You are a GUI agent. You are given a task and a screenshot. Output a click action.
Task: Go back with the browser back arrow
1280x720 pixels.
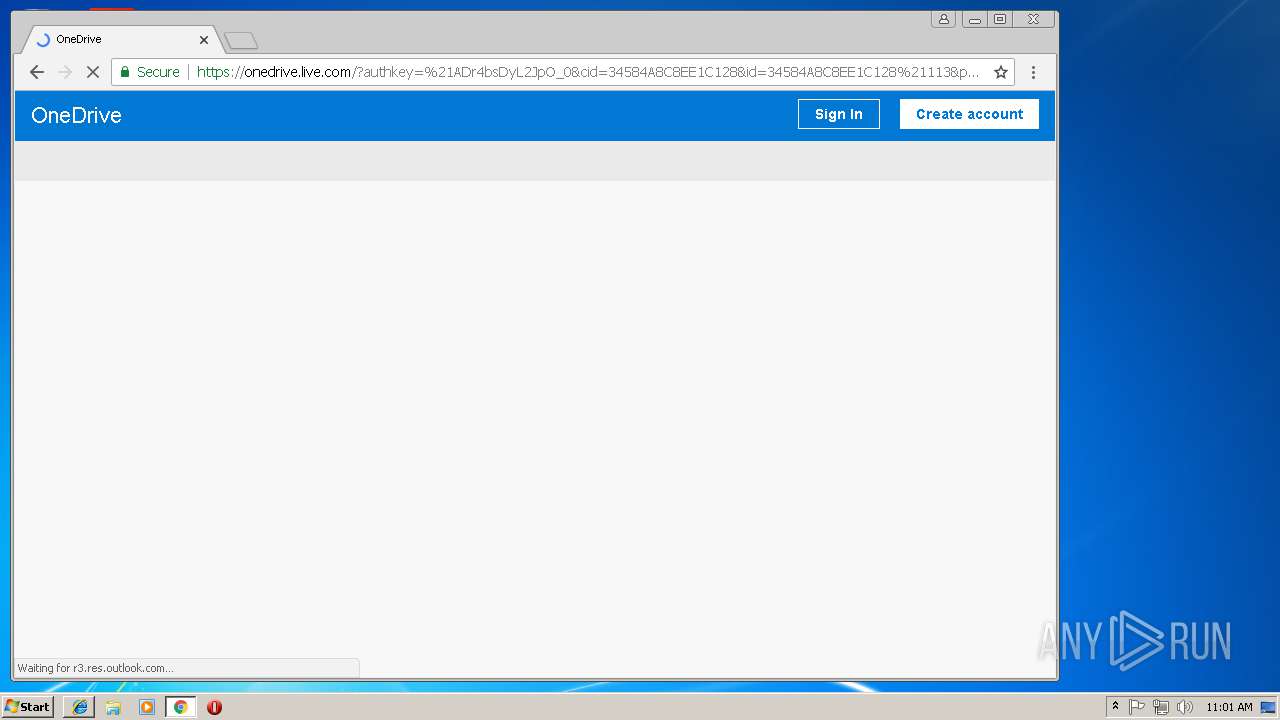tap(37, 72)
